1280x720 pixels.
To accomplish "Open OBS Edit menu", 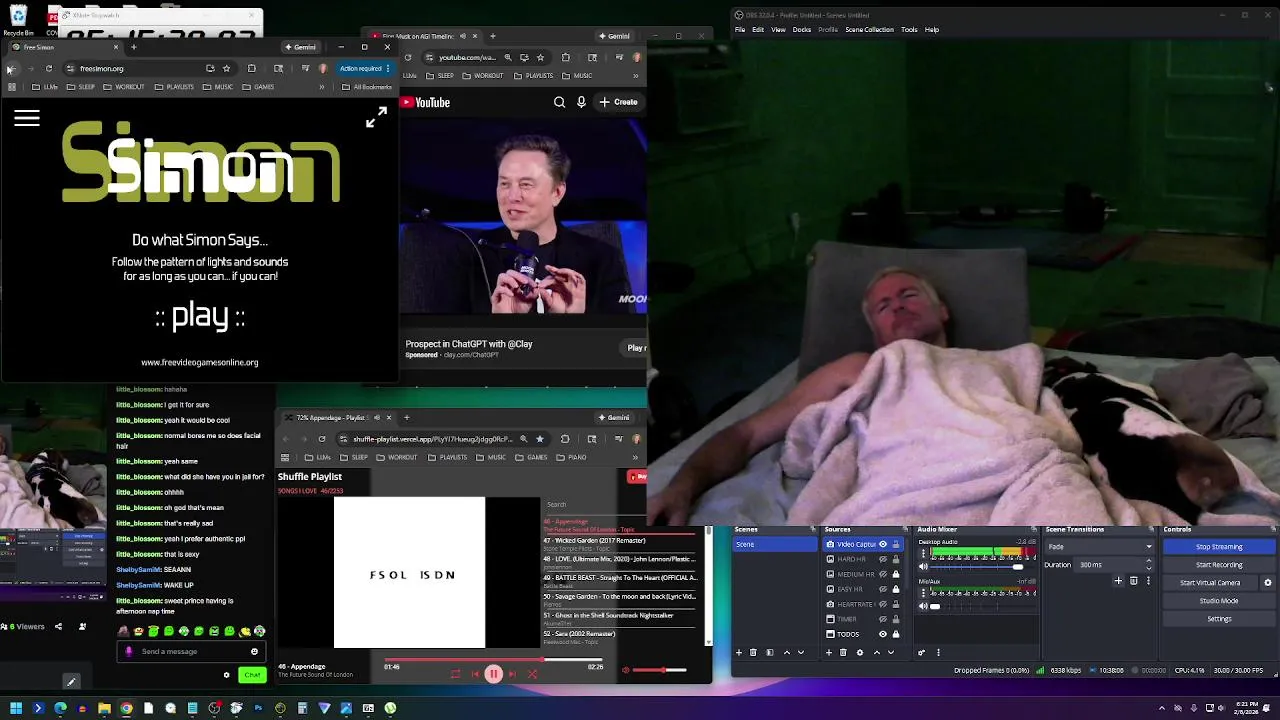I will pyautogui.click(x=758, y=29).
